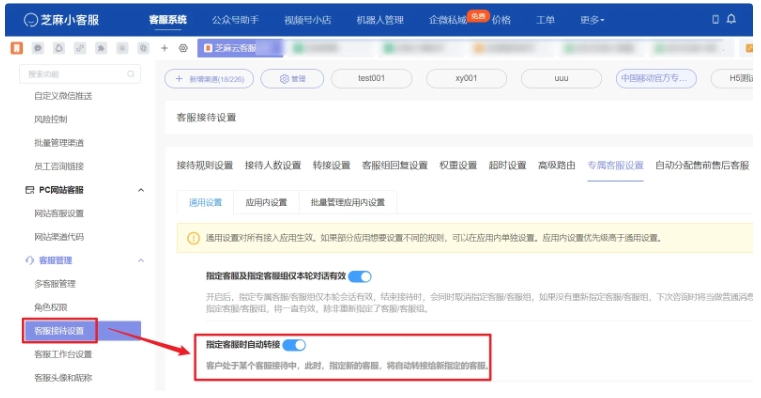Select the 批量管理应用内设置 sub-tab
Screen dimensions: 761x398
(x=347, y=202)
